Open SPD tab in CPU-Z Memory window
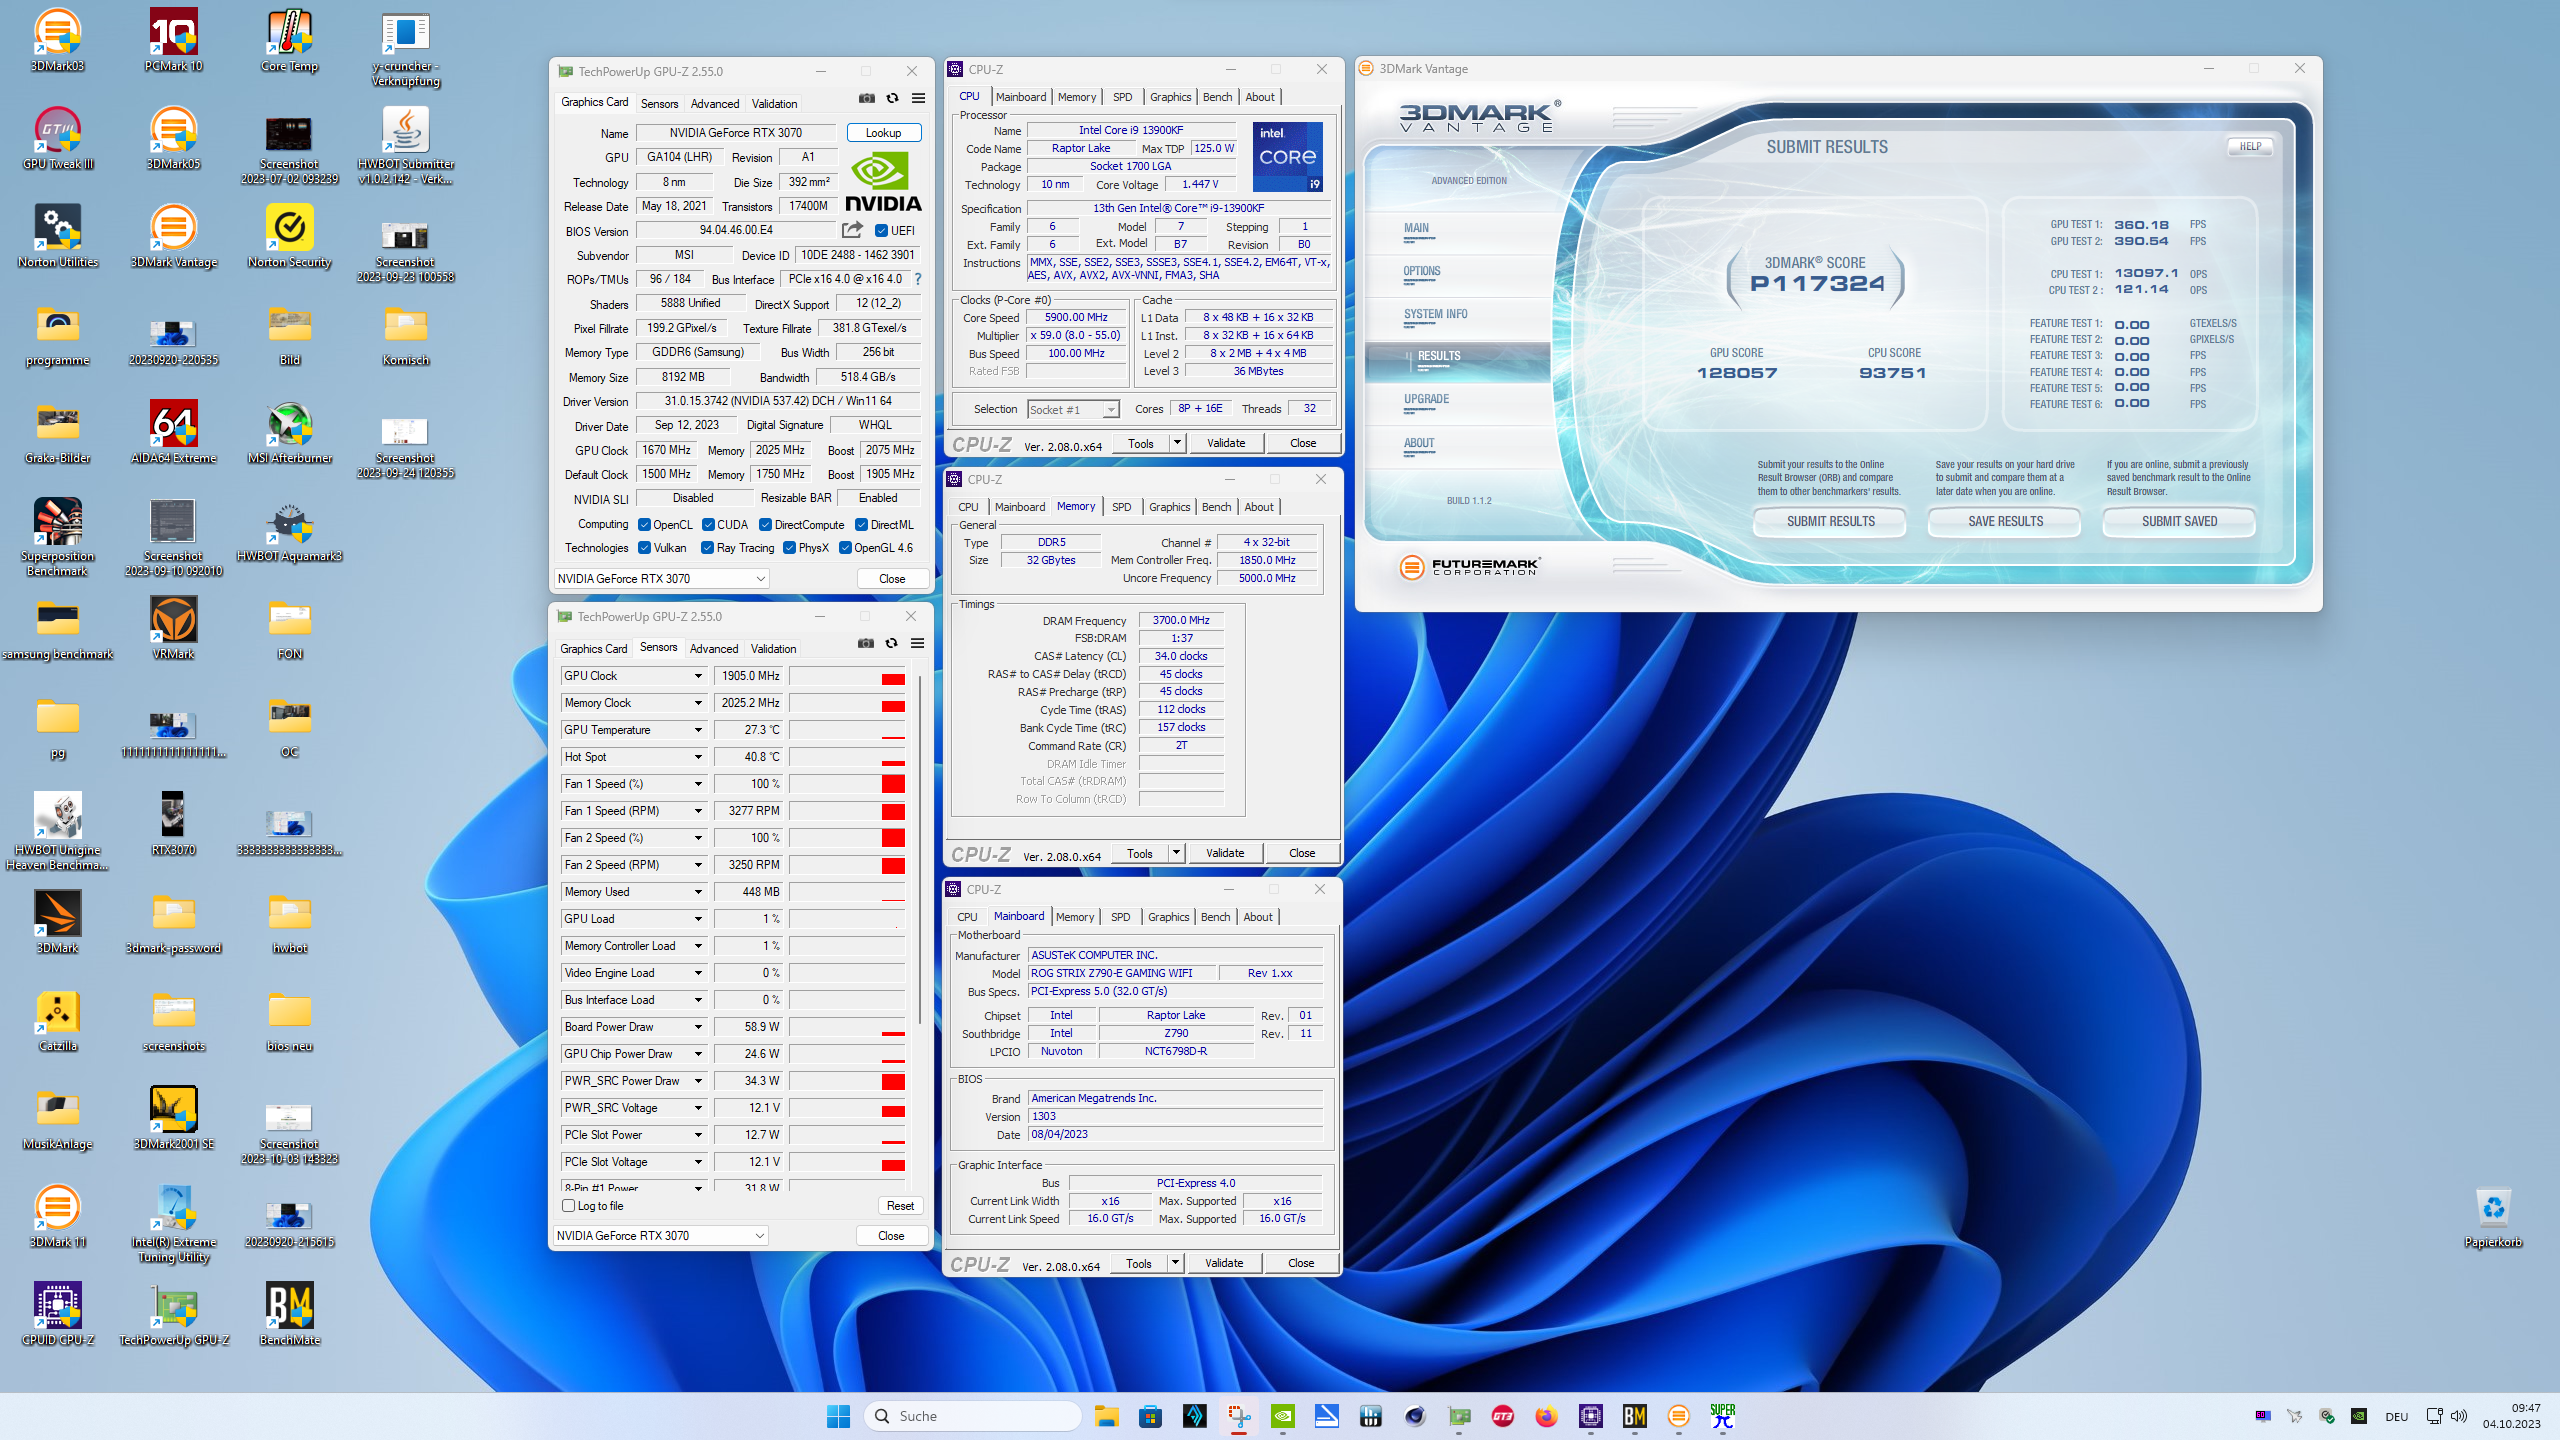 click(1122, 507)
